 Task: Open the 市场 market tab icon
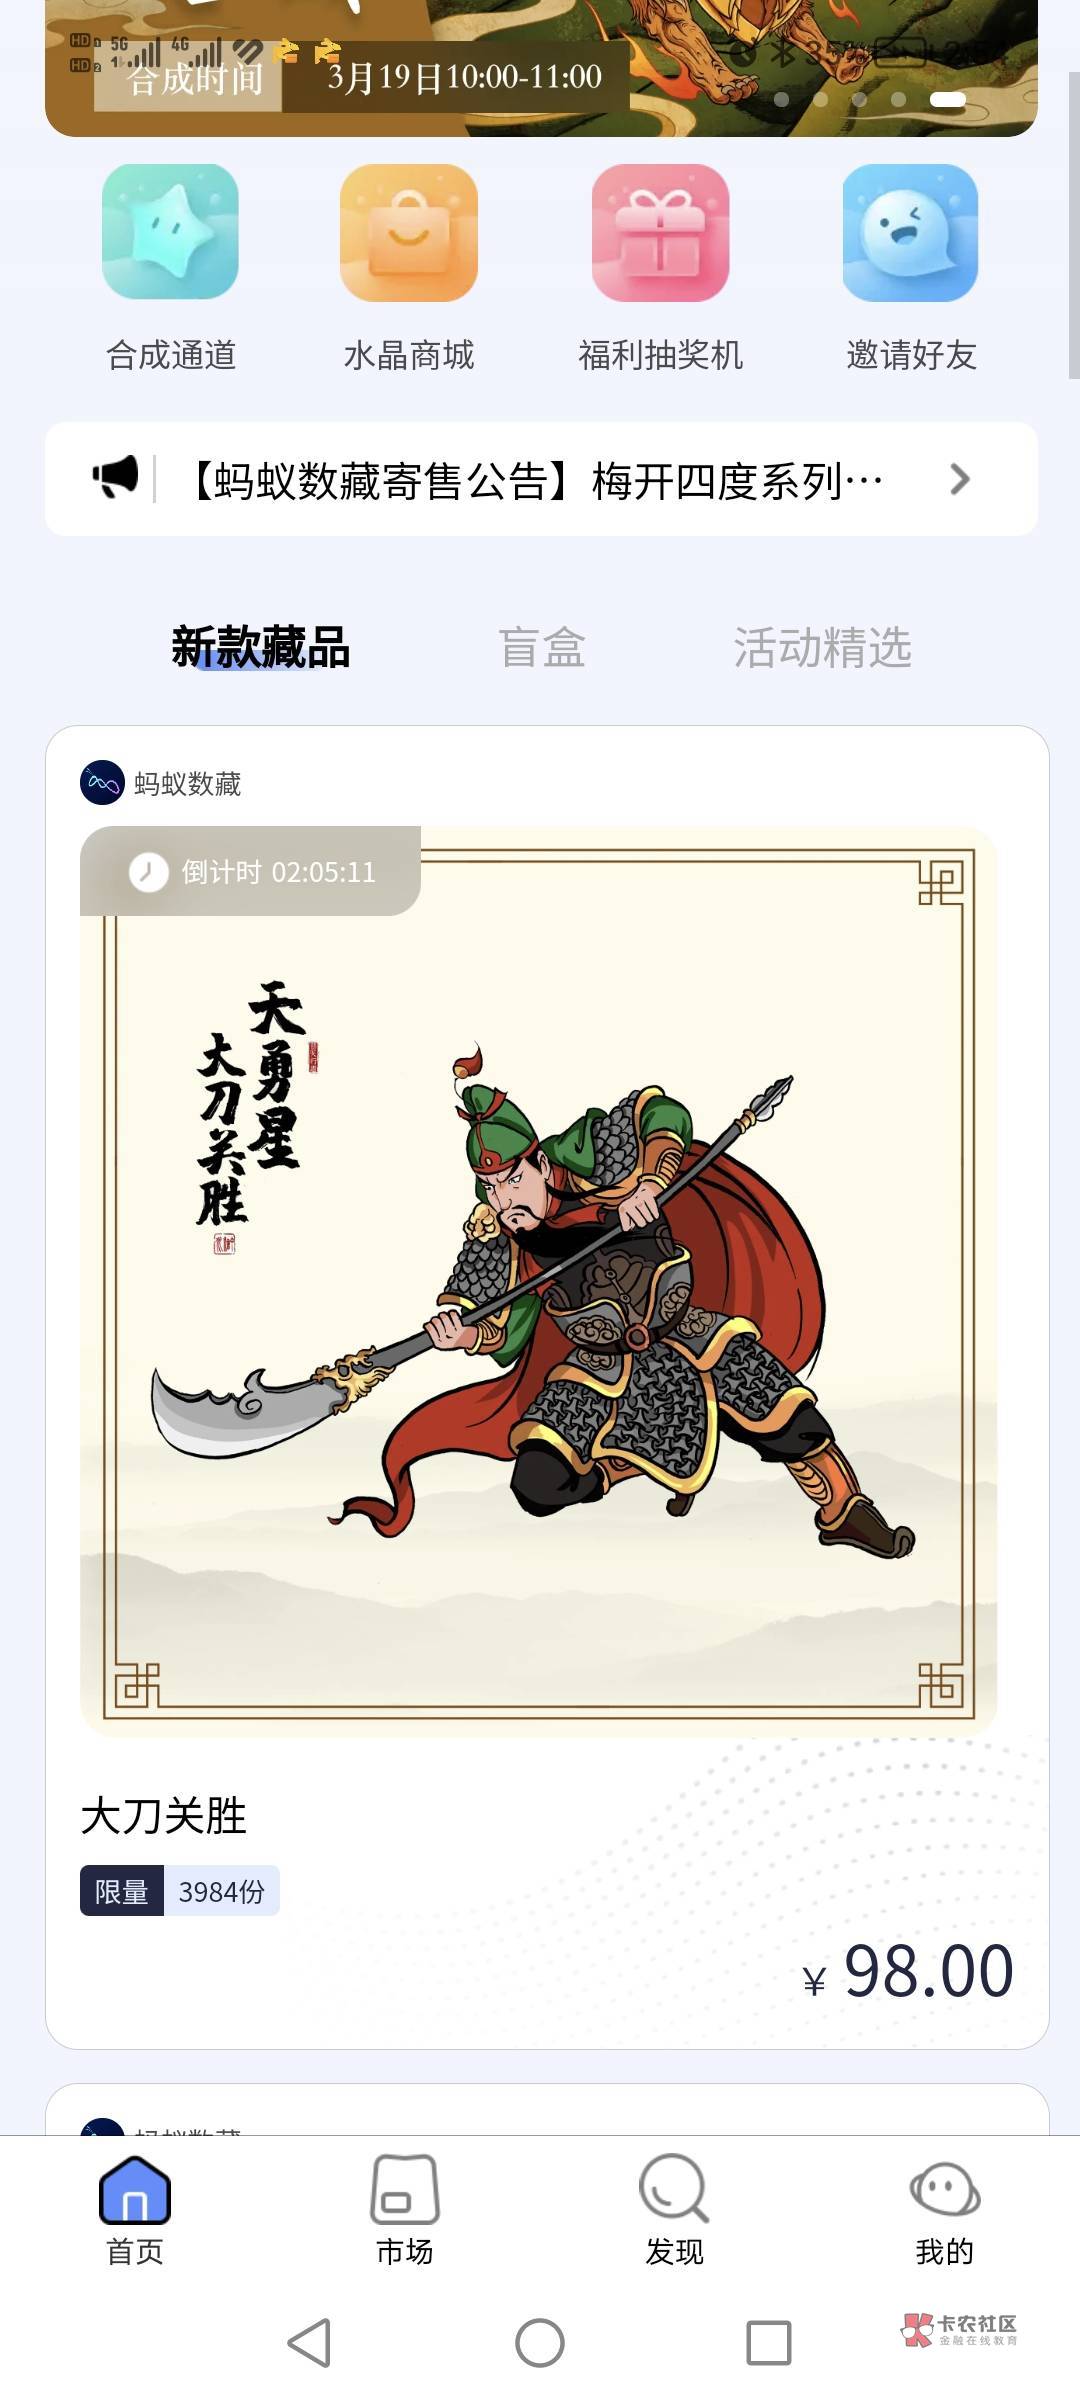(404, 2190)
